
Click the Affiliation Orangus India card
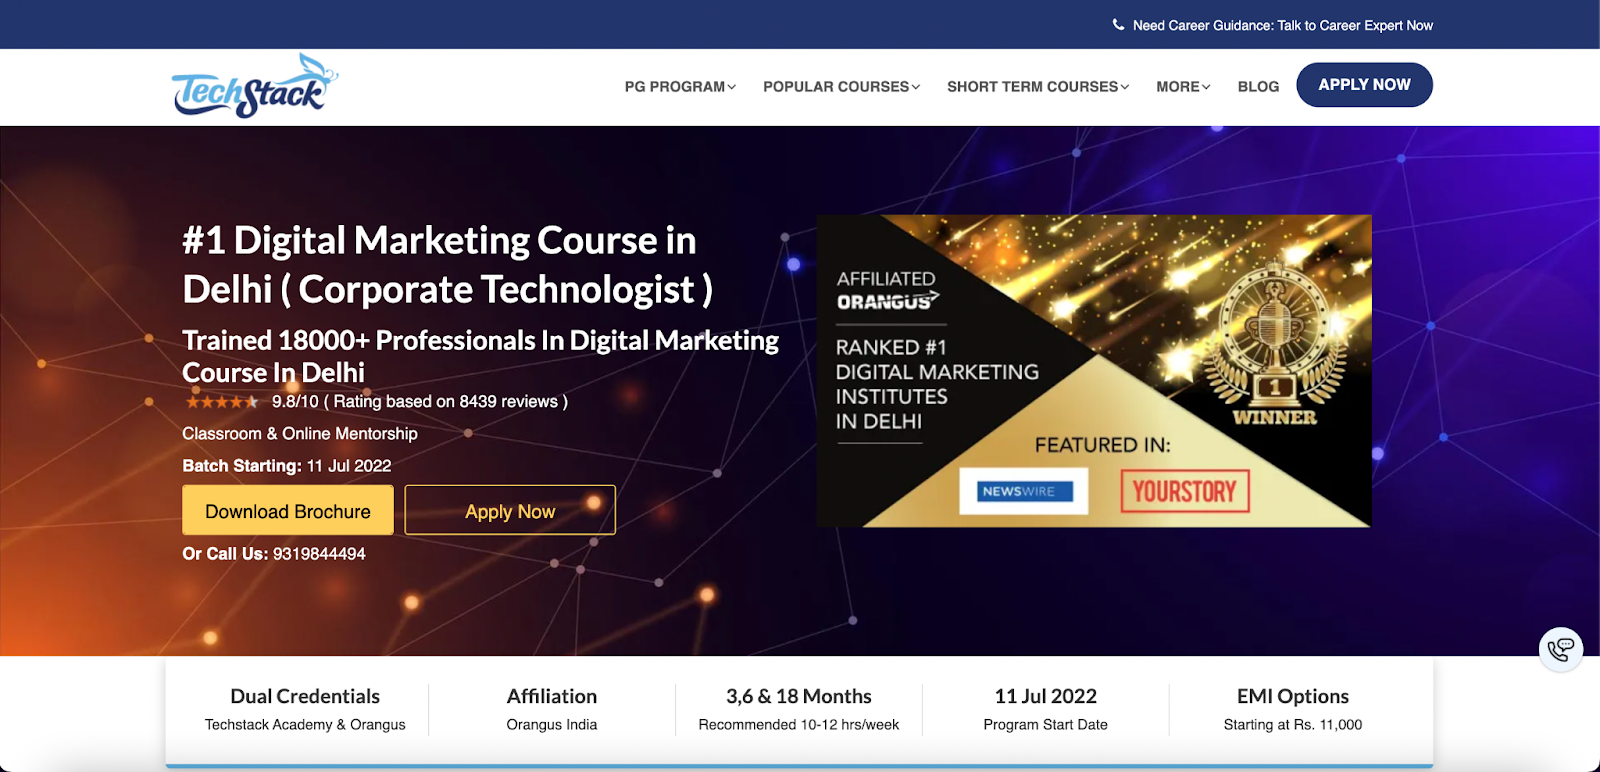click(552, 709)
